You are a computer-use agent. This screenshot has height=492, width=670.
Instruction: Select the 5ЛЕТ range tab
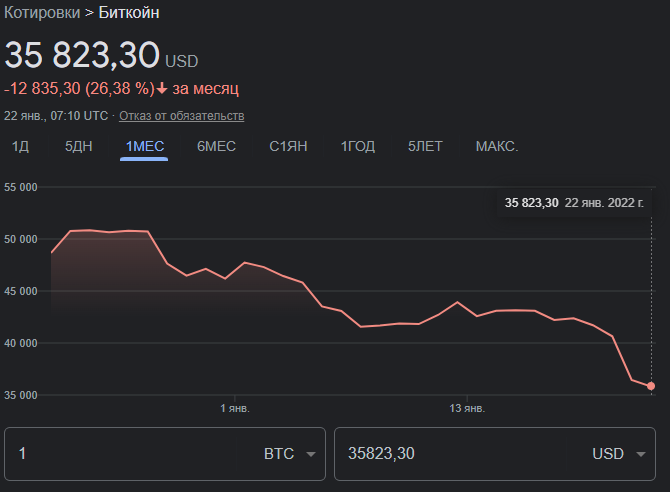(x=425, y=146)
